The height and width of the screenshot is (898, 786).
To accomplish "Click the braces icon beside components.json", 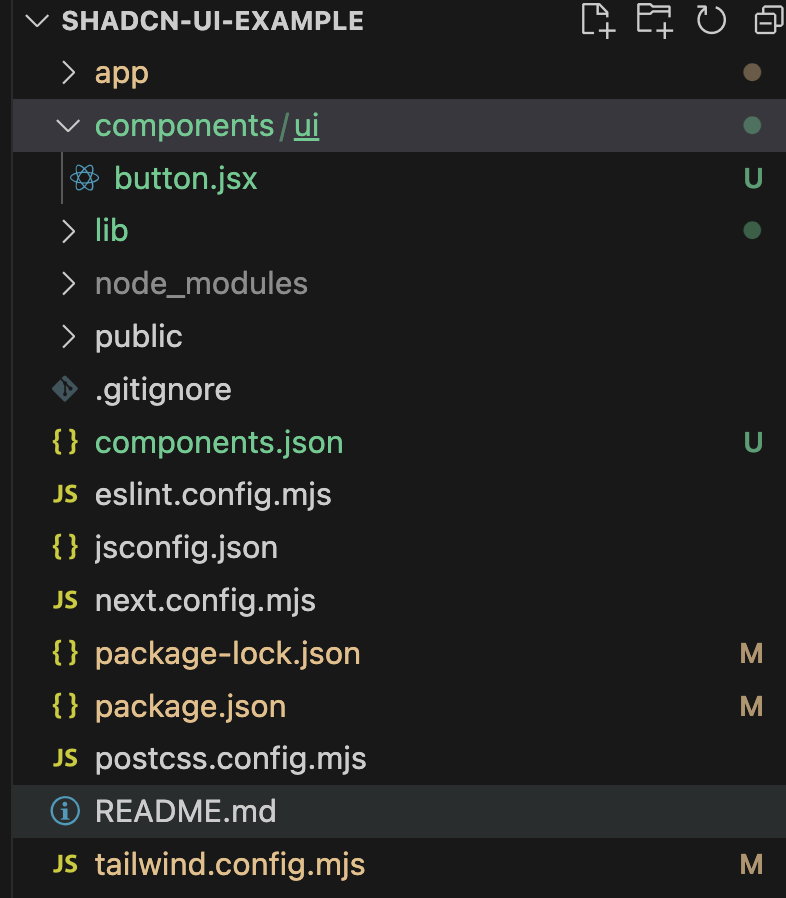I will coord(65,442).
